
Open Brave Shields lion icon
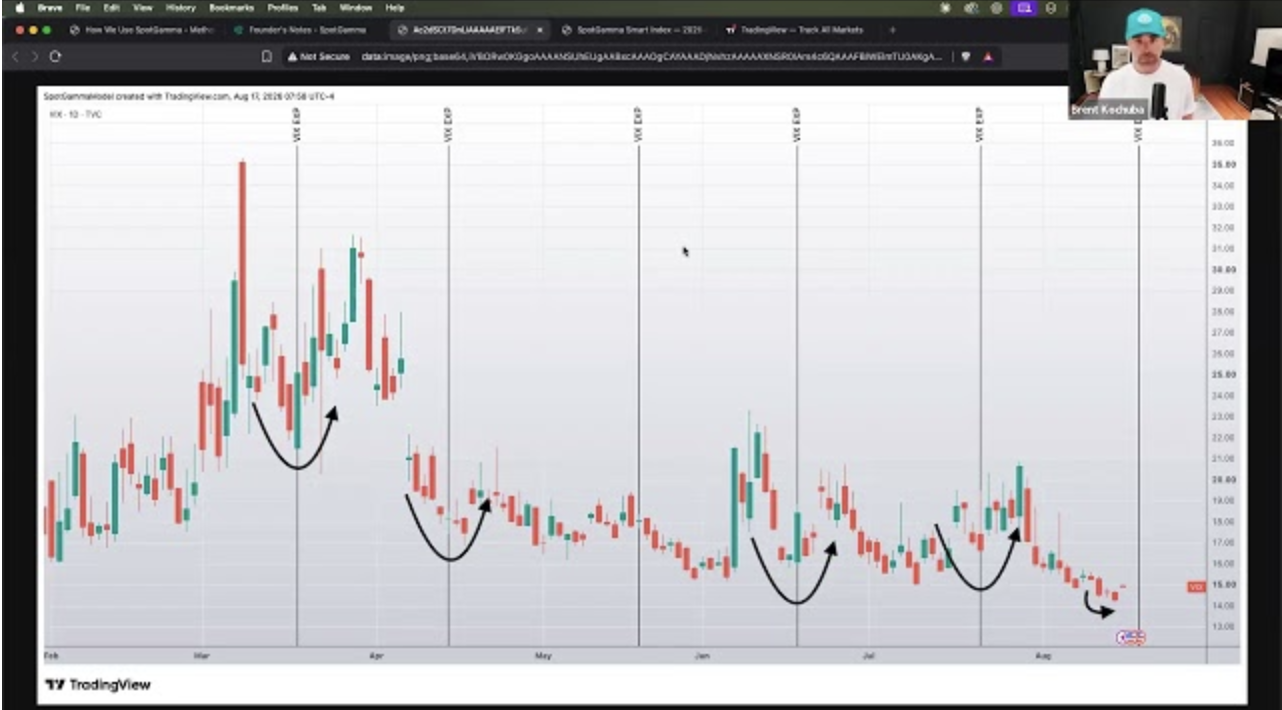click(x=966, y=57)
